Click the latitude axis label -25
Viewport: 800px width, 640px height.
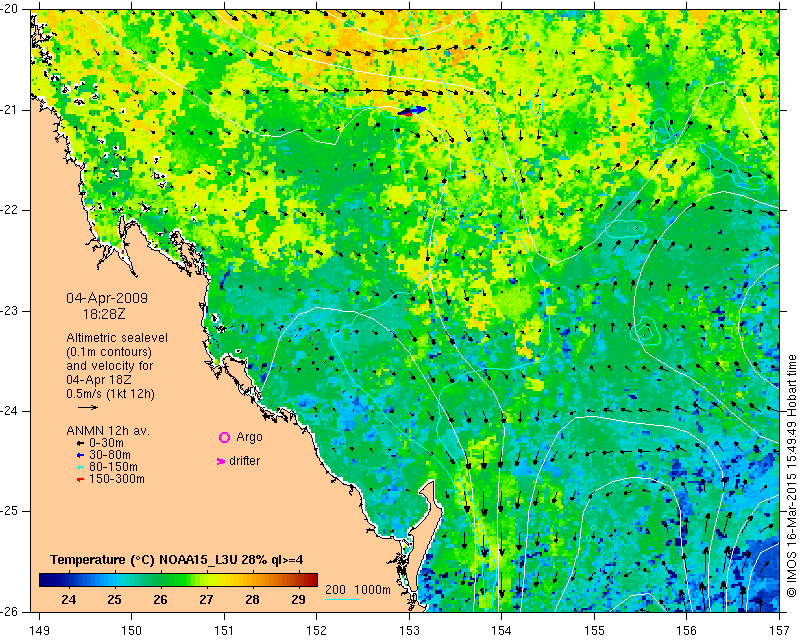click(9, 511)
